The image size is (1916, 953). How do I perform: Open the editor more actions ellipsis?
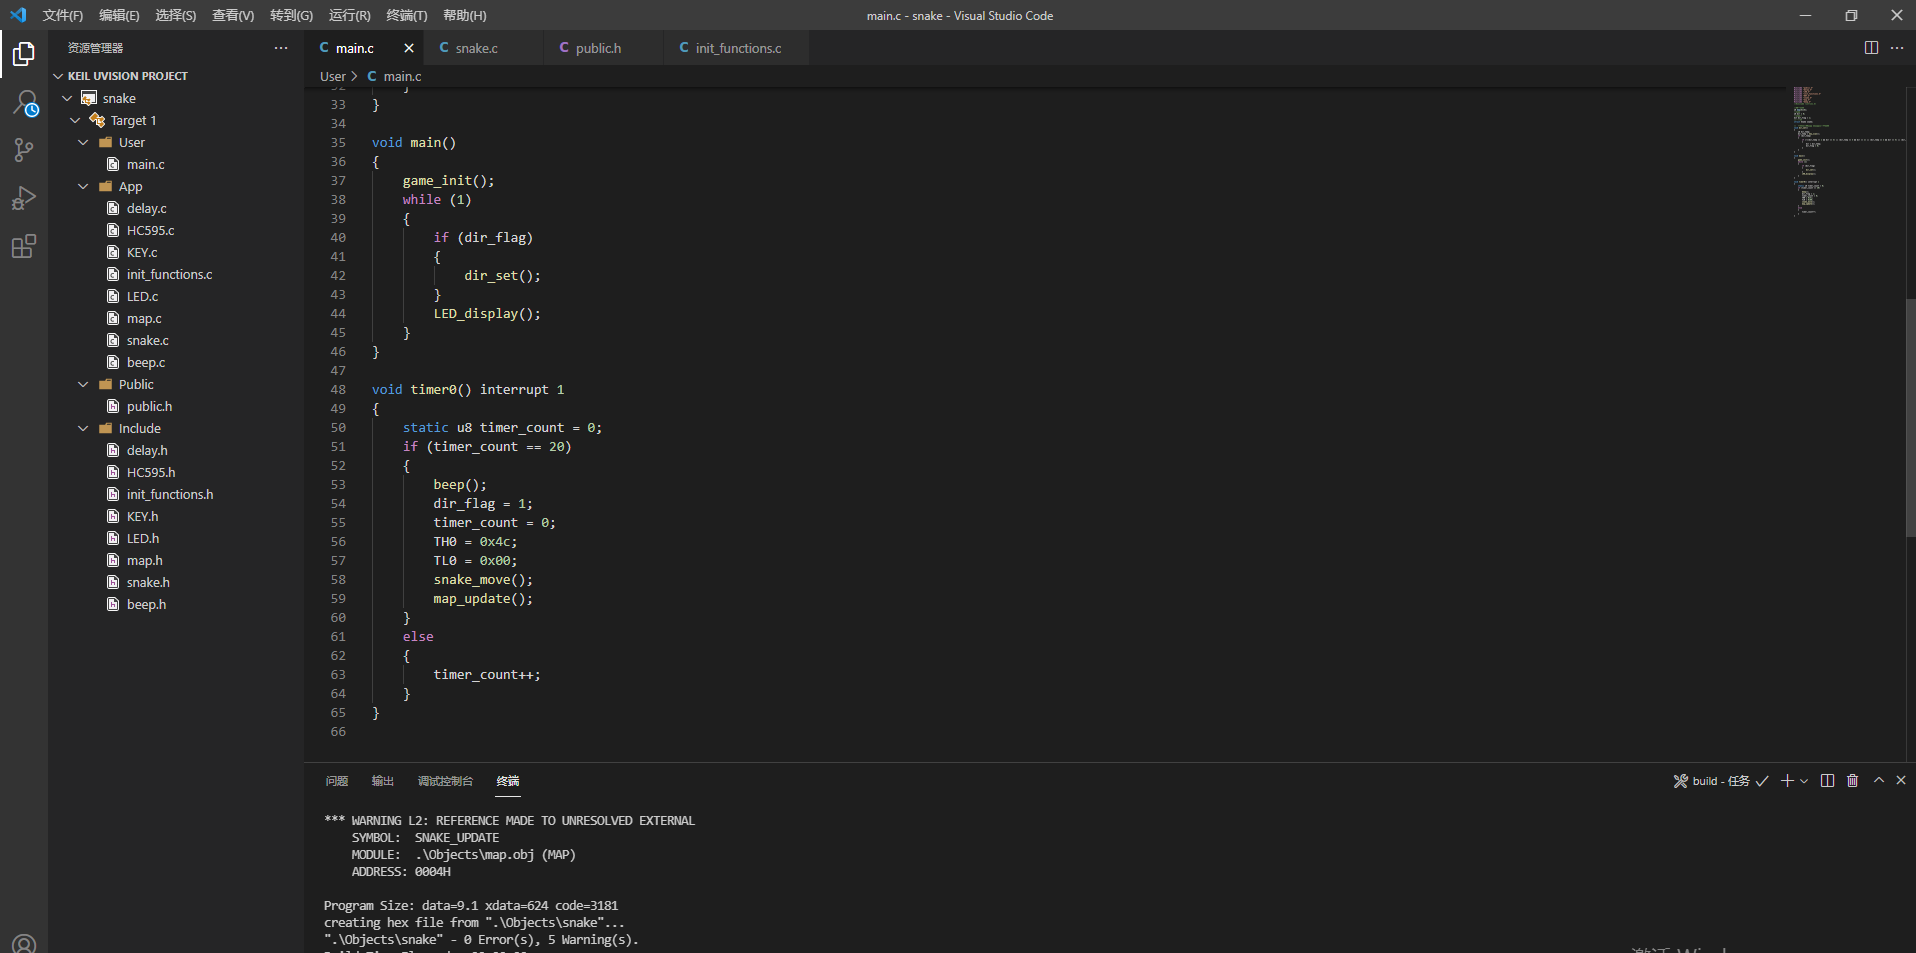[x=1897, y=48]
